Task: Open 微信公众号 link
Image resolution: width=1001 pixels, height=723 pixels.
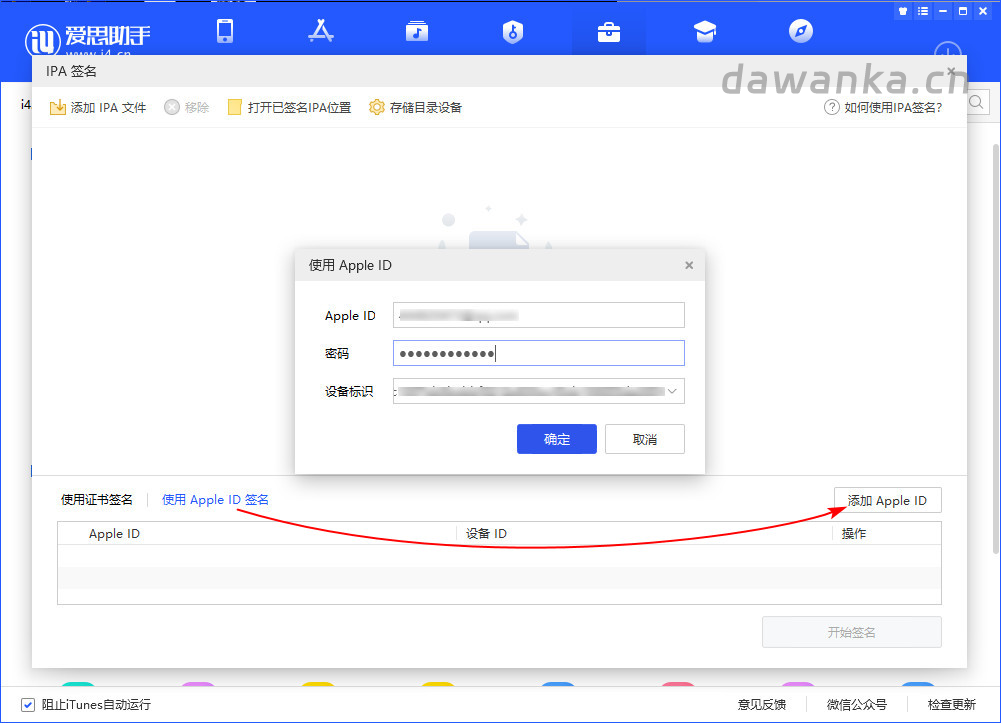Action: [857, 704]
